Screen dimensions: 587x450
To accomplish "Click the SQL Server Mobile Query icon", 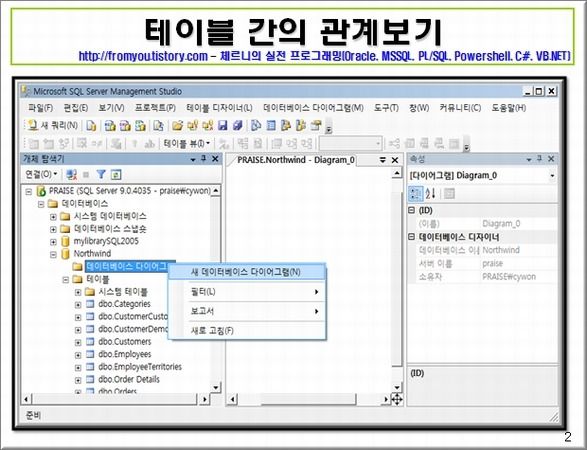I will click(158, 126).
